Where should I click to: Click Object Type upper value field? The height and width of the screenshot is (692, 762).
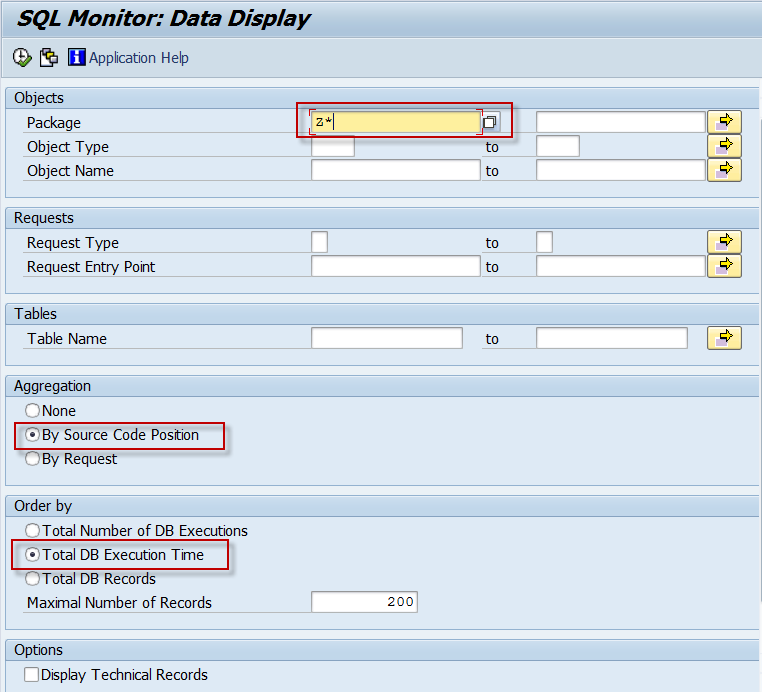(558, 146)
